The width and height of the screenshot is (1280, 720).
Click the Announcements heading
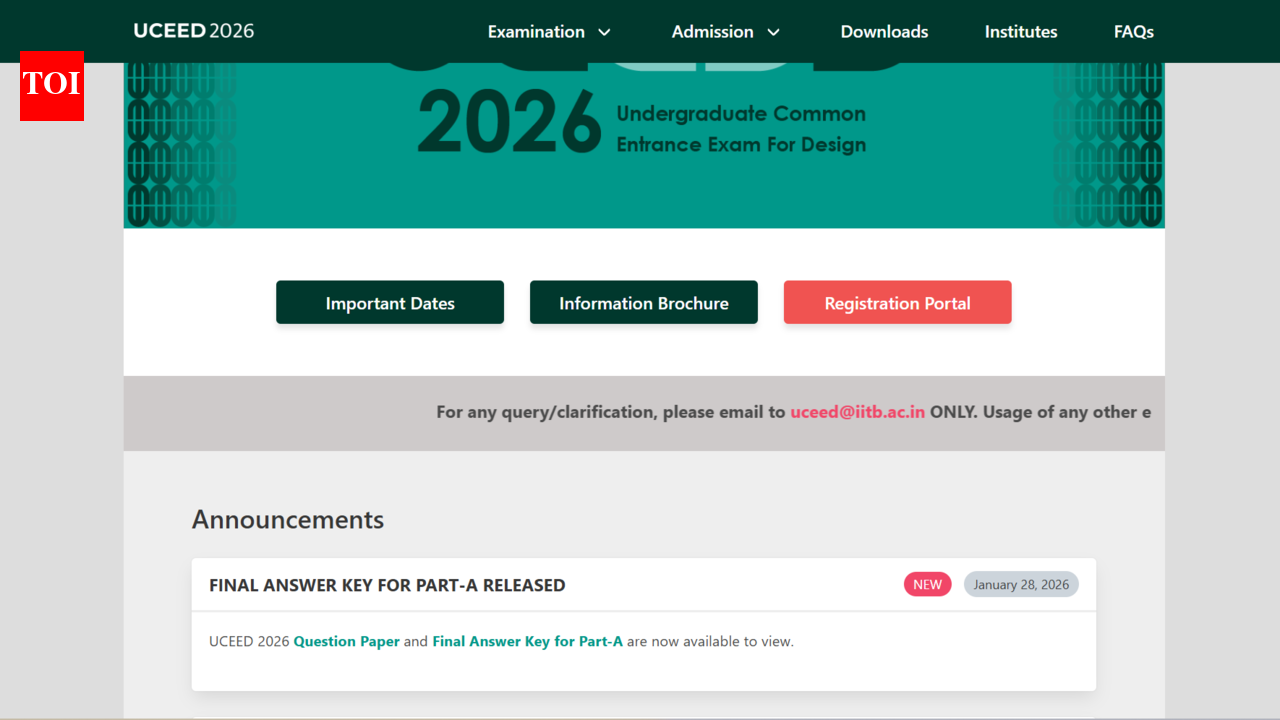tap(287, 519)
